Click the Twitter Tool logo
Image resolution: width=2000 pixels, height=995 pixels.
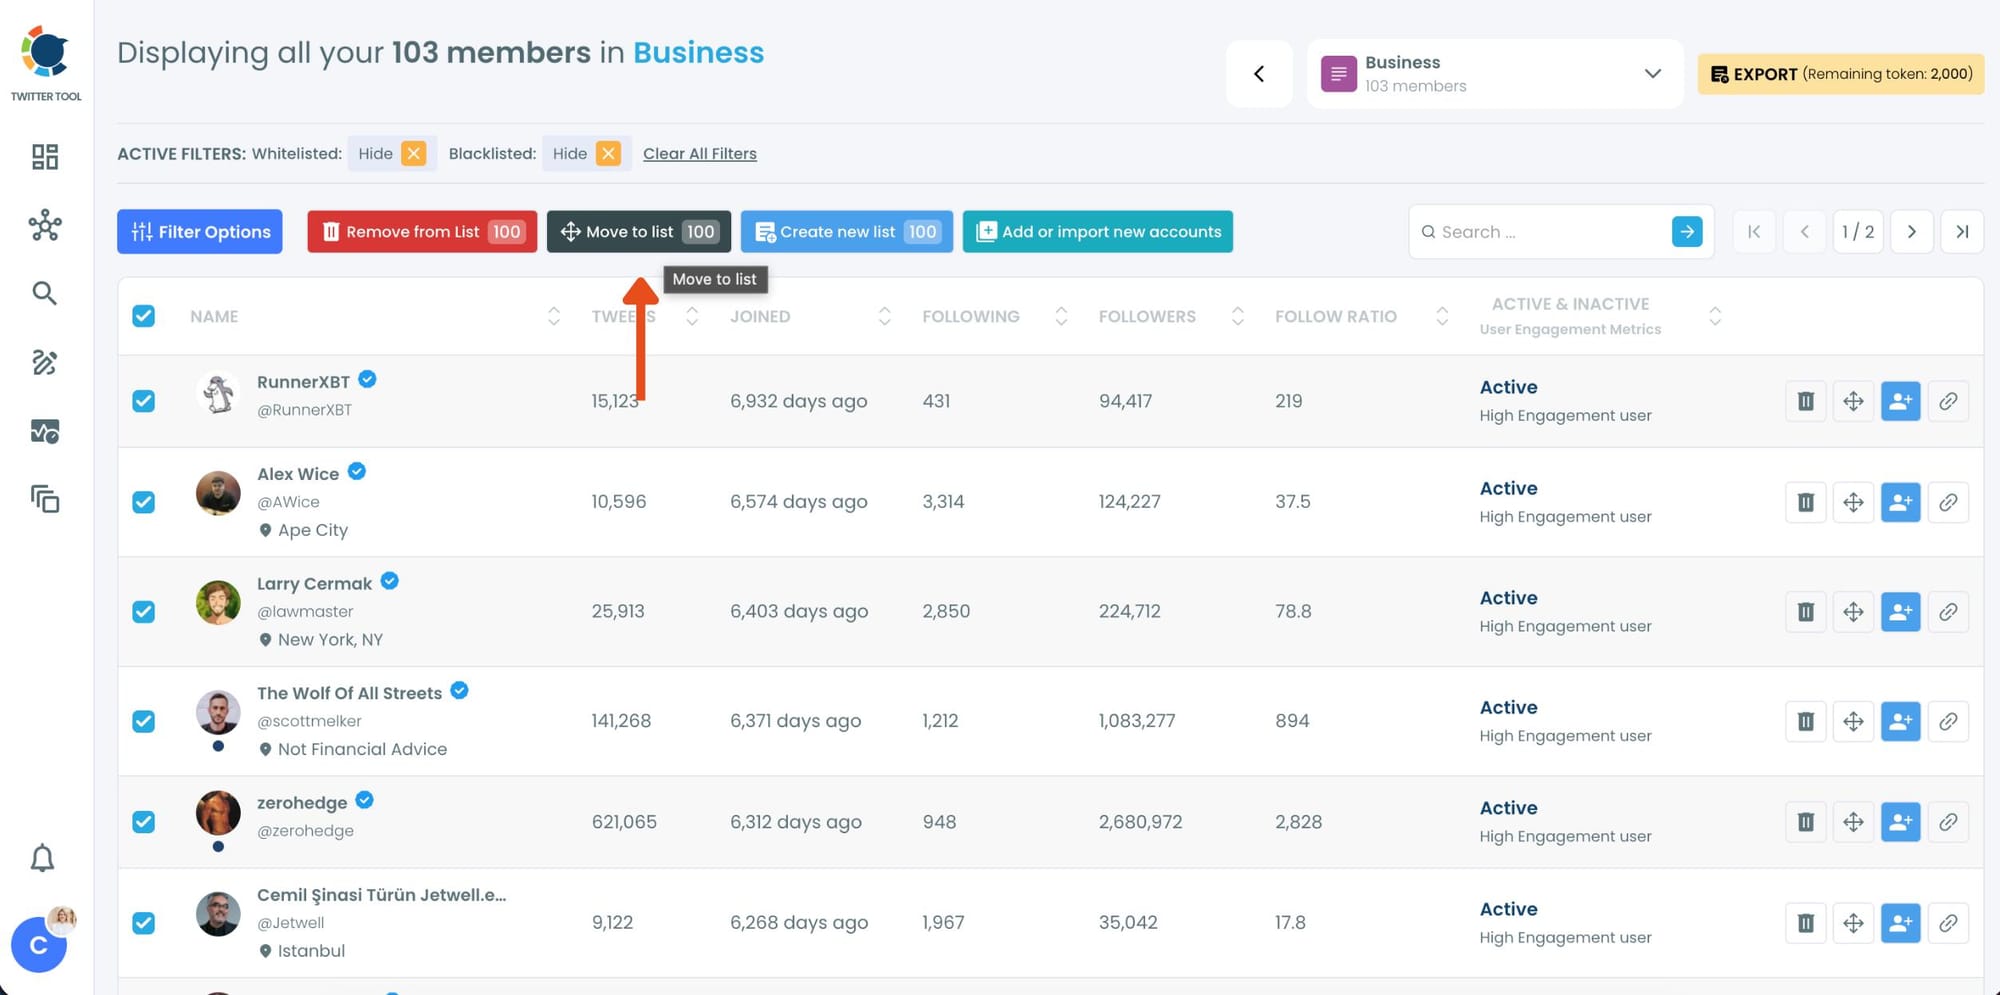pyautogui.click(x=46, y=63)
